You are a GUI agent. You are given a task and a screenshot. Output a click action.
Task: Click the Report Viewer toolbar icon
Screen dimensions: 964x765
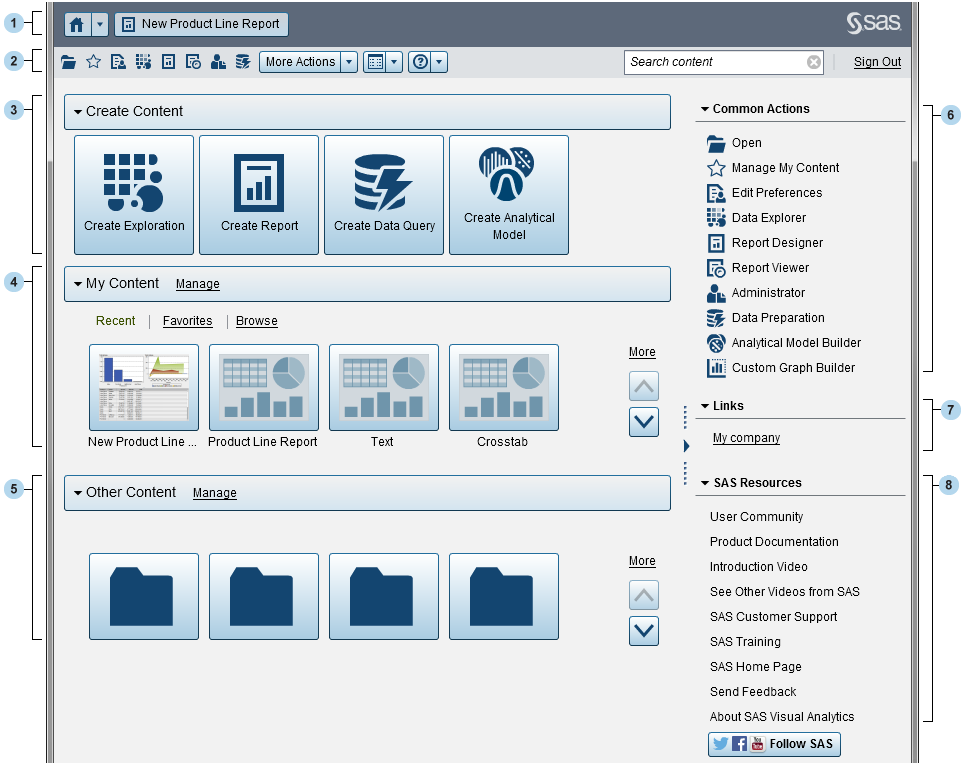coord(192,61)
